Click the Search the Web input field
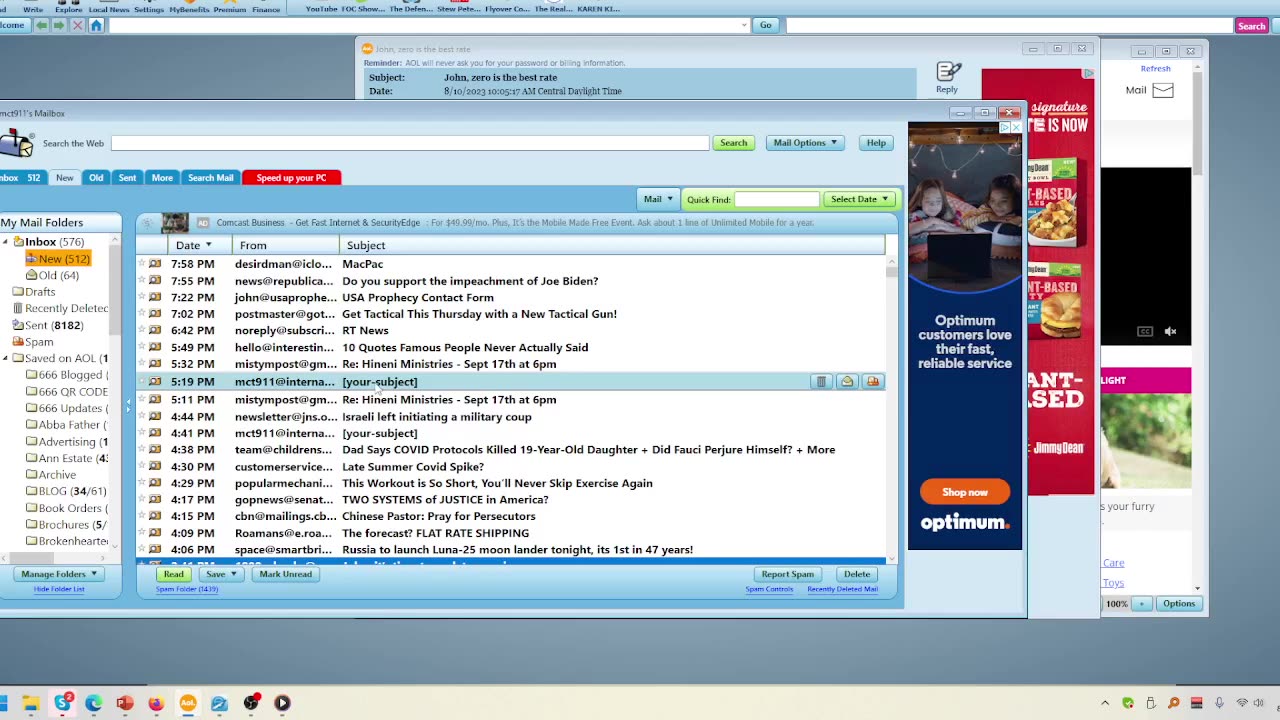 (x=410, y=143)
